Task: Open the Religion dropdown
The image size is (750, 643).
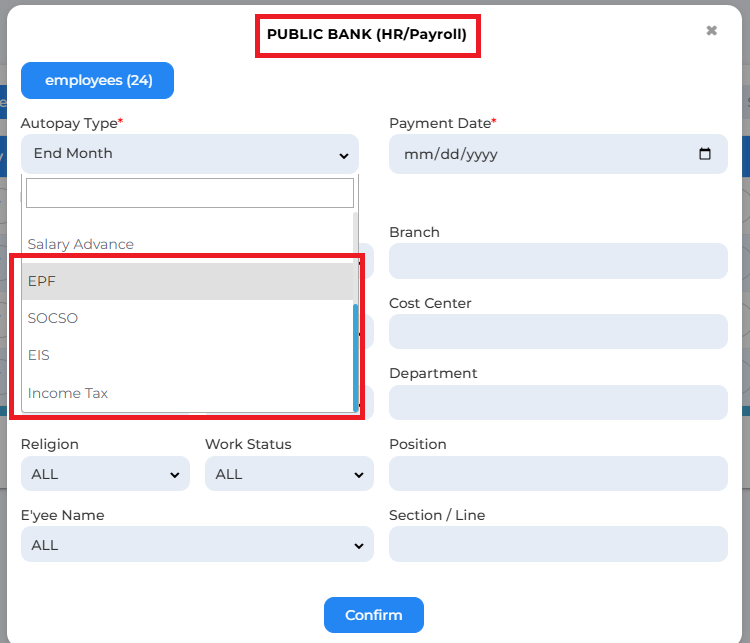Action: (x=105, y=474)
